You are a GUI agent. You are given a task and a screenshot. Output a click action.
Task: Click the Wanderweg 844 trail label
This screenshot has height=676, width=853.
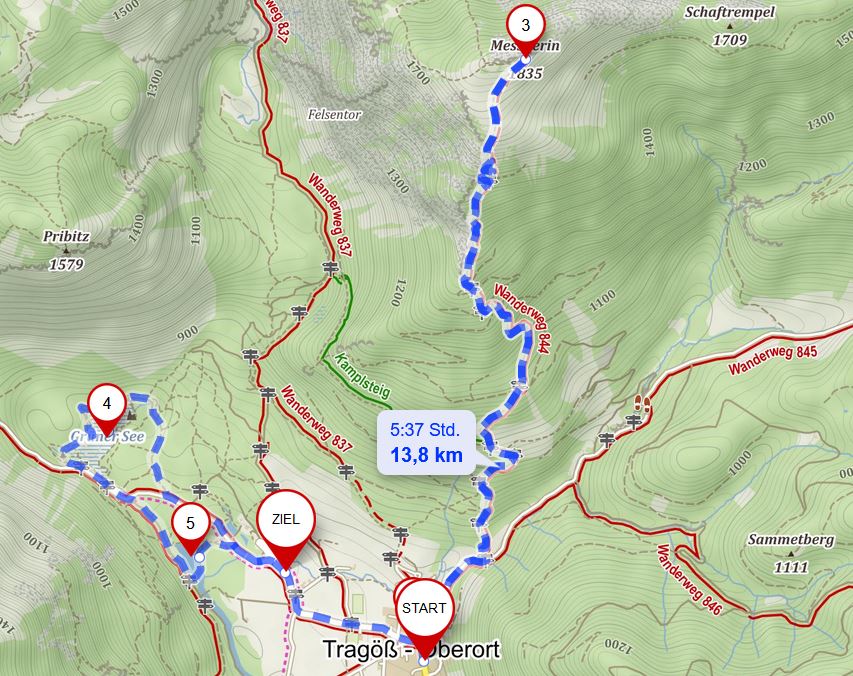(520, 319)
